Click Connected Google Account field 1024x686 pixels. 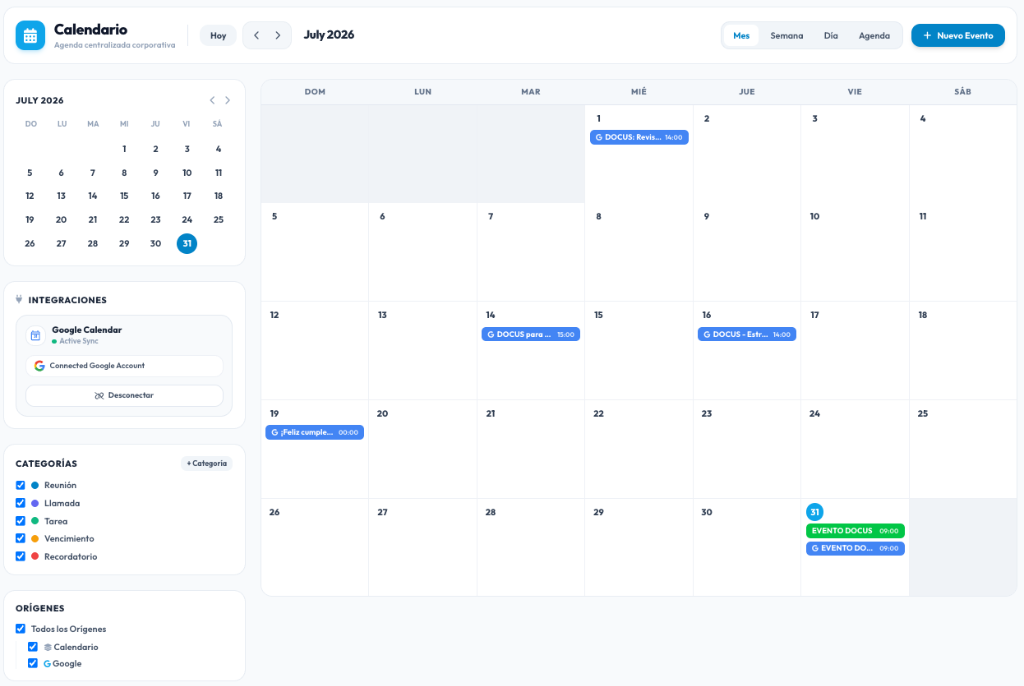[x=124, y=366]
